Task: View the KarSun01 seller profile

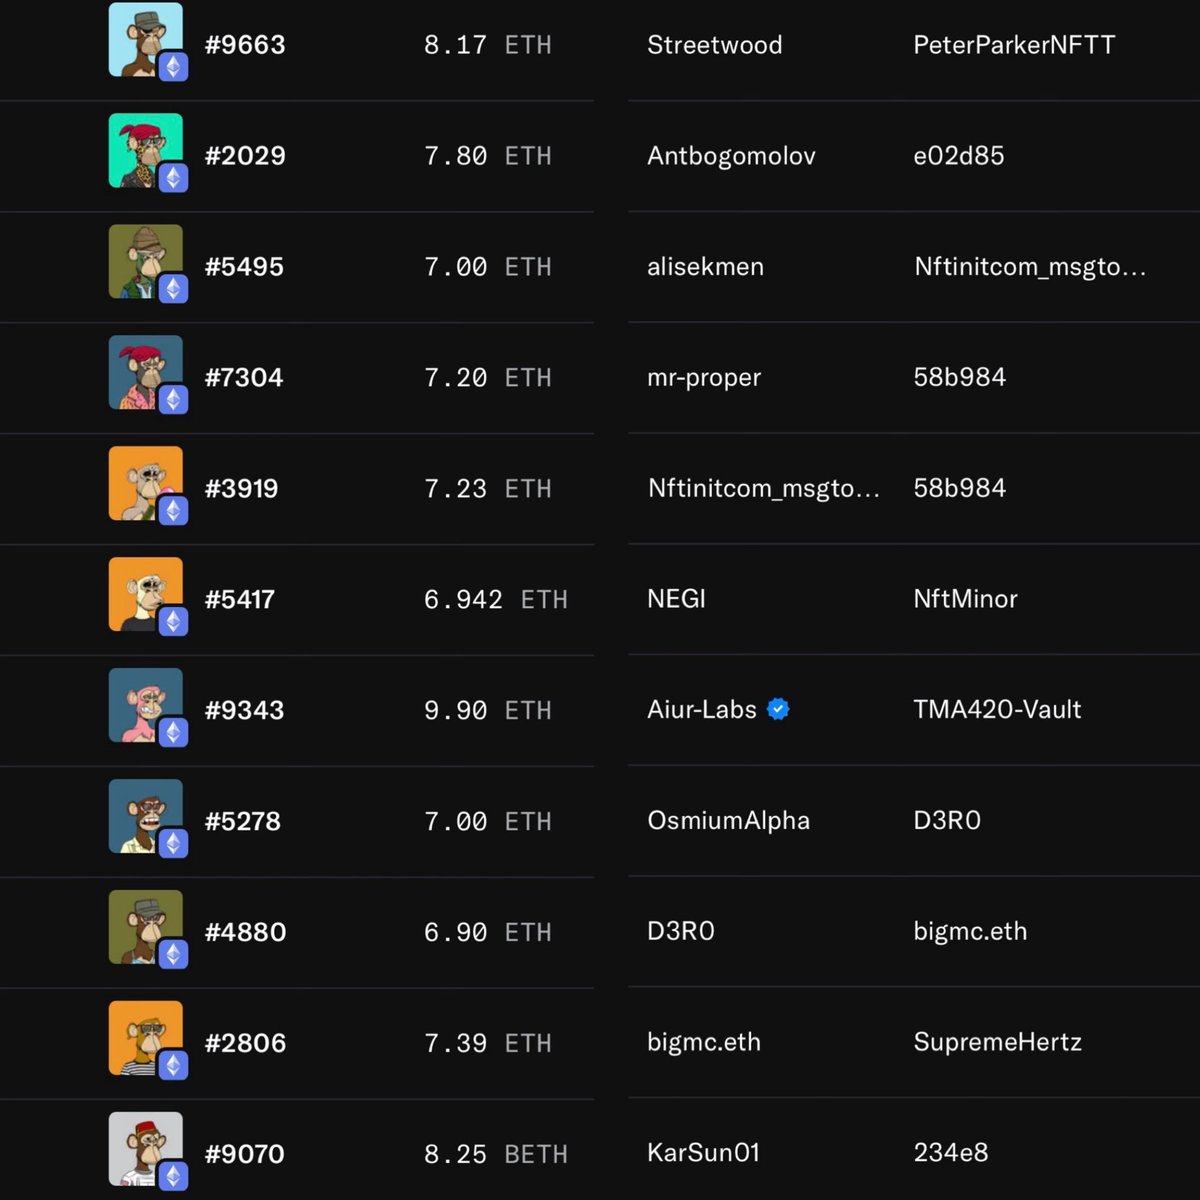Action: [x=703, y=1153]
